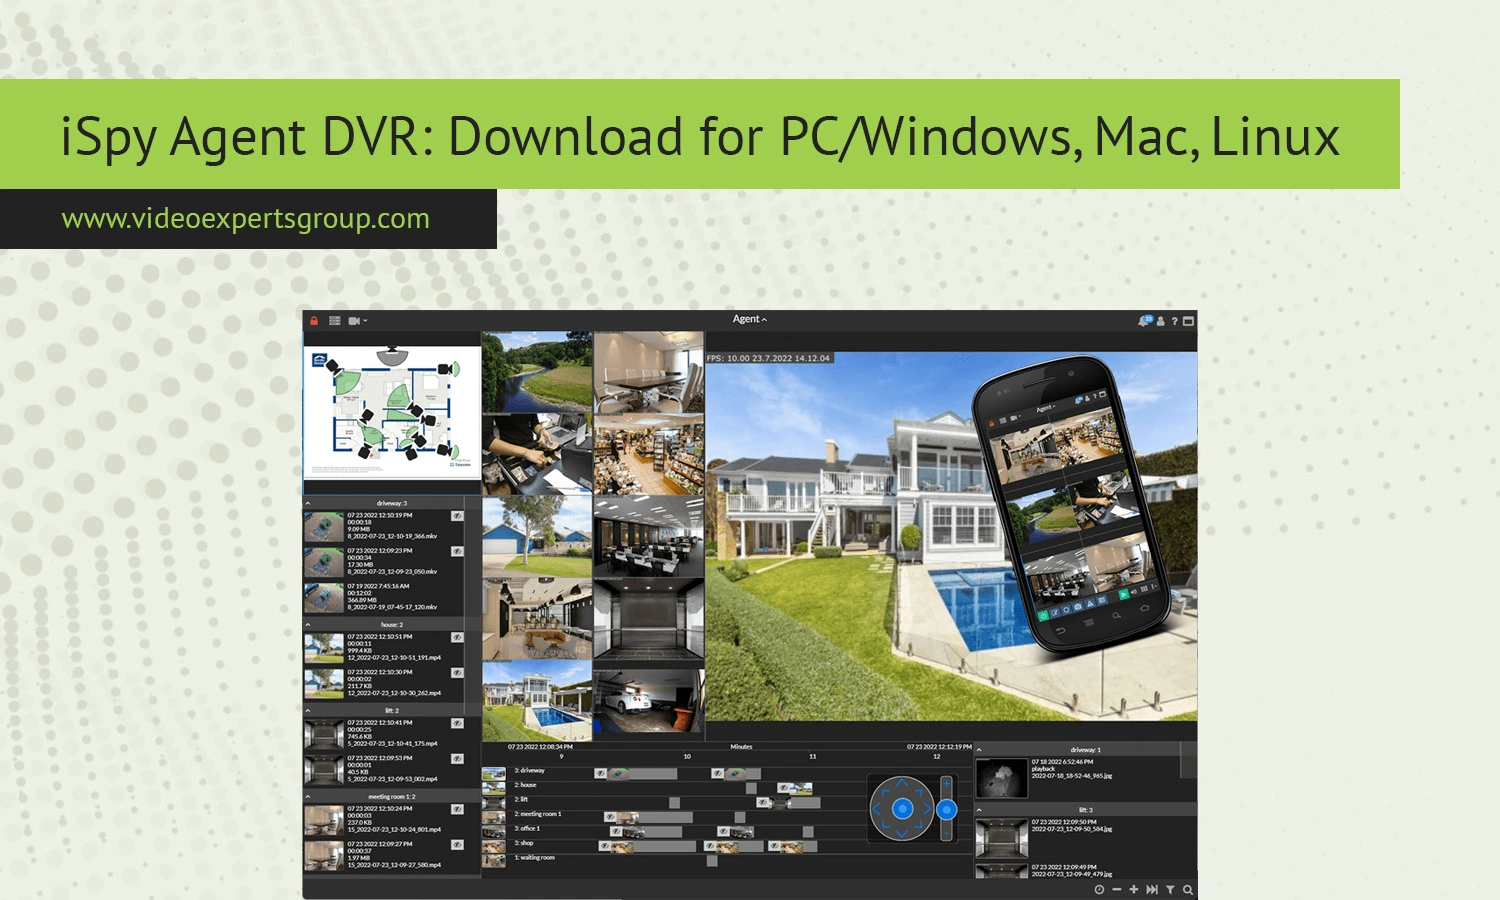Open the Agent title dropdown

click(x=749, y=319)
